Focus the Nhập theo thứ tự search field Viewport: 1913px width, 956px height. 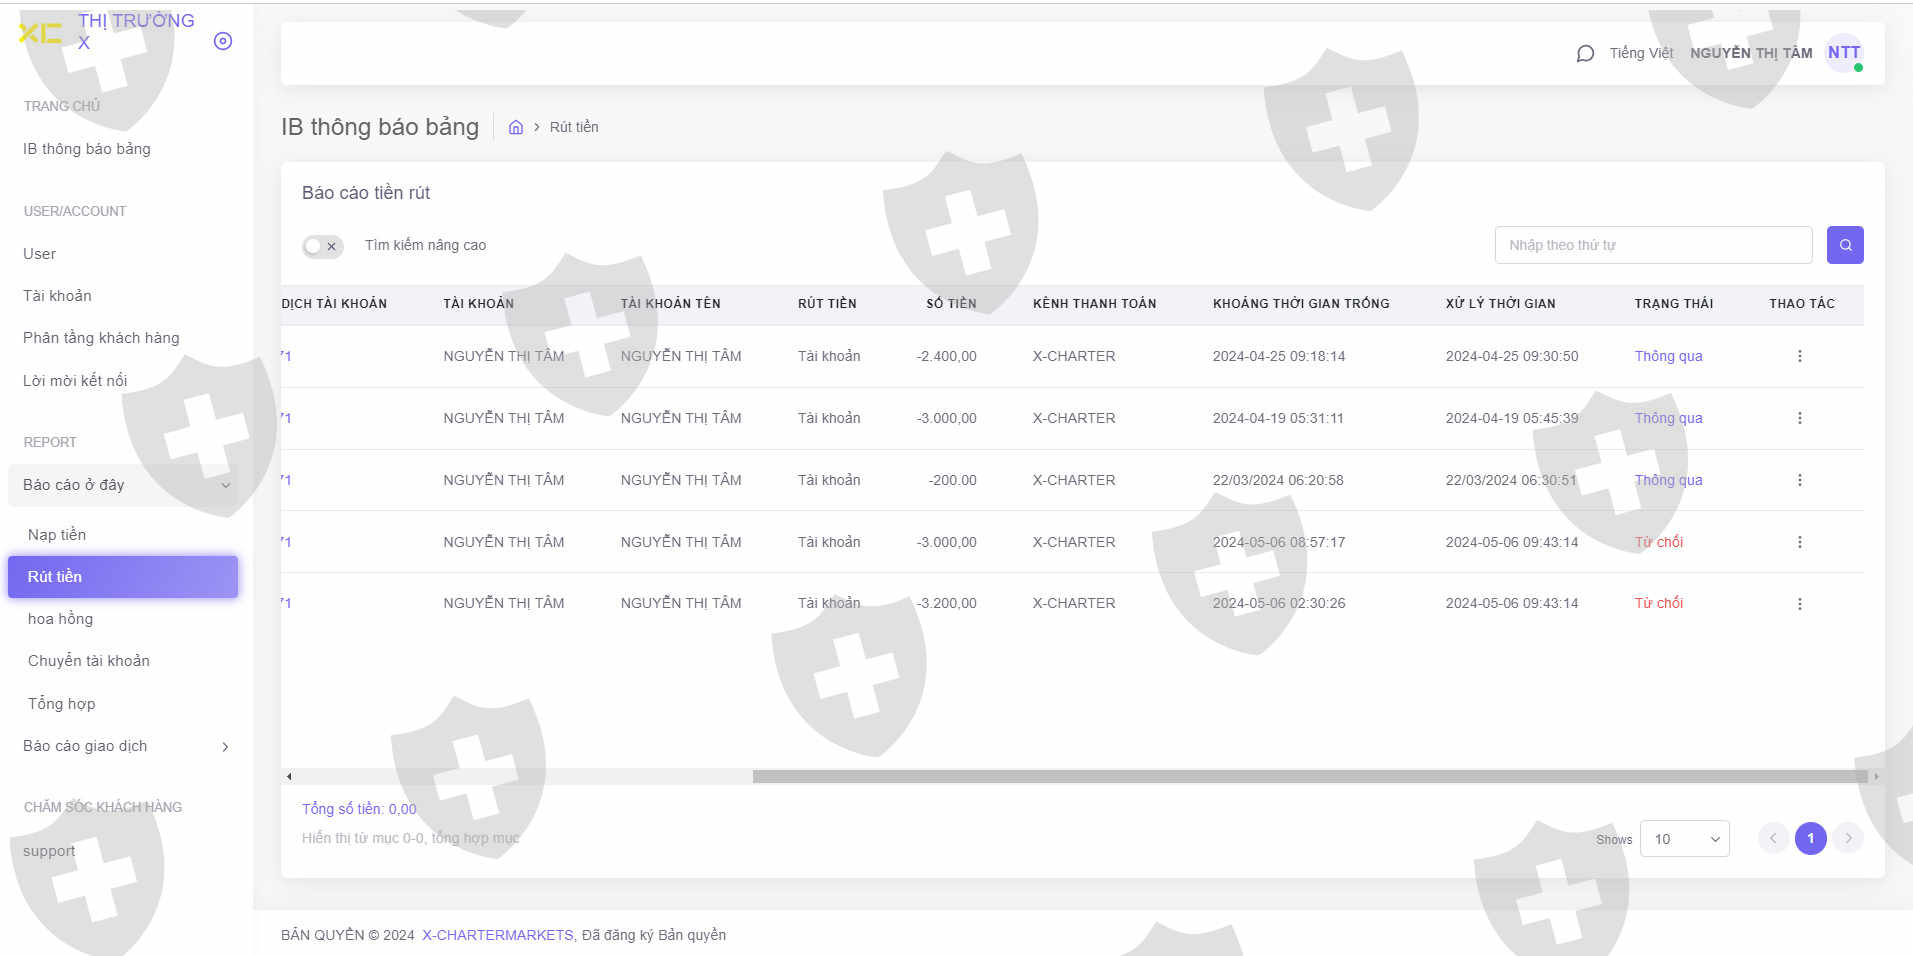point(1652,245)
